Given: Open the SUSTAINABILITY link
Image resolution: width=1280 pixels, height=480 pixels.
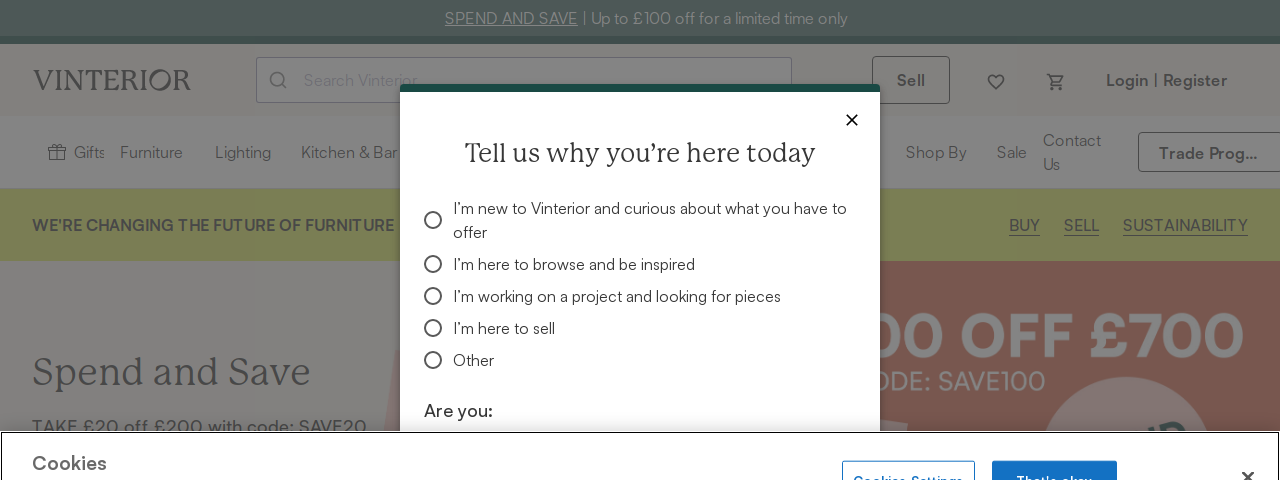Looking at the screenshot, I should tap(1185, 225).
